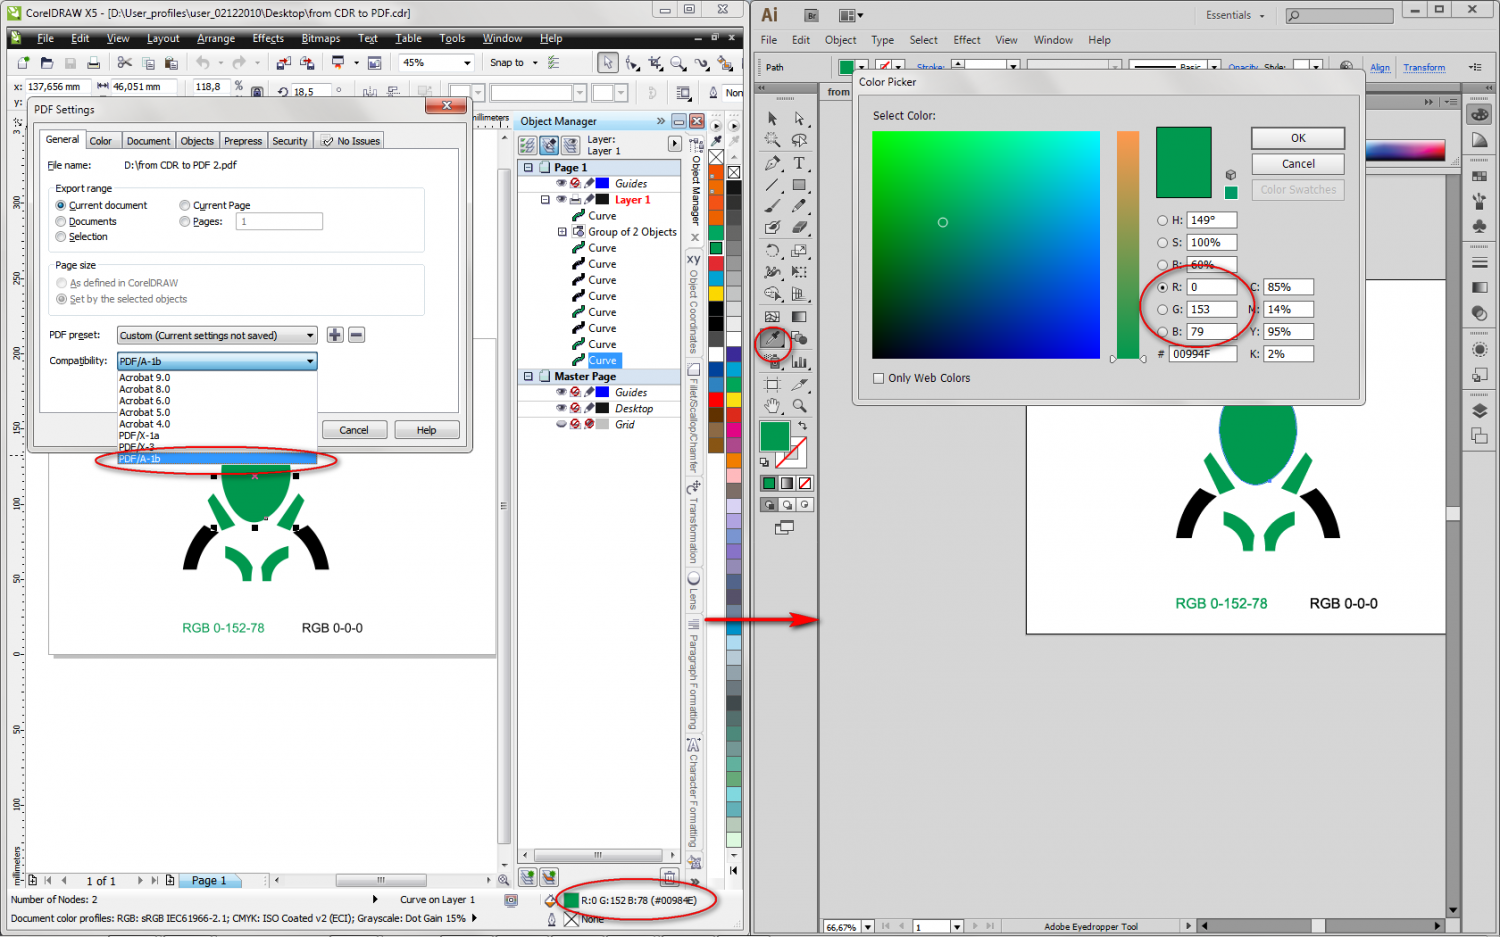Switch to the Color tab
The image size is (1500, 937).
pyautogui.click(x=101, y=141)
